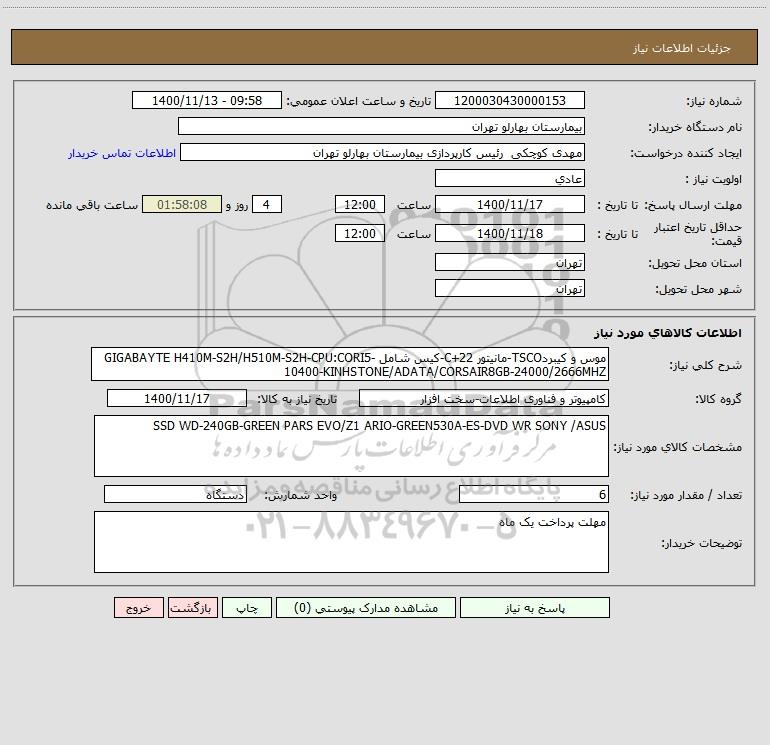Click the countdown timer 01:58:08
Viewport: 770px width, 745px height.
pos(182,205)
